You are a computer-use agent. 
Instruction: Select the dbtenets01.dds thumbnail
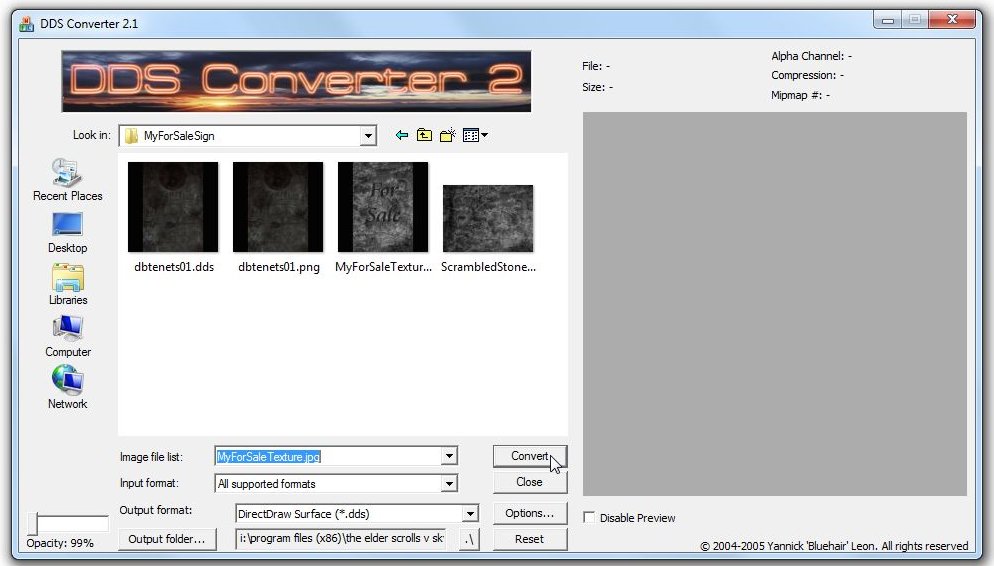(x=173, y=207)
